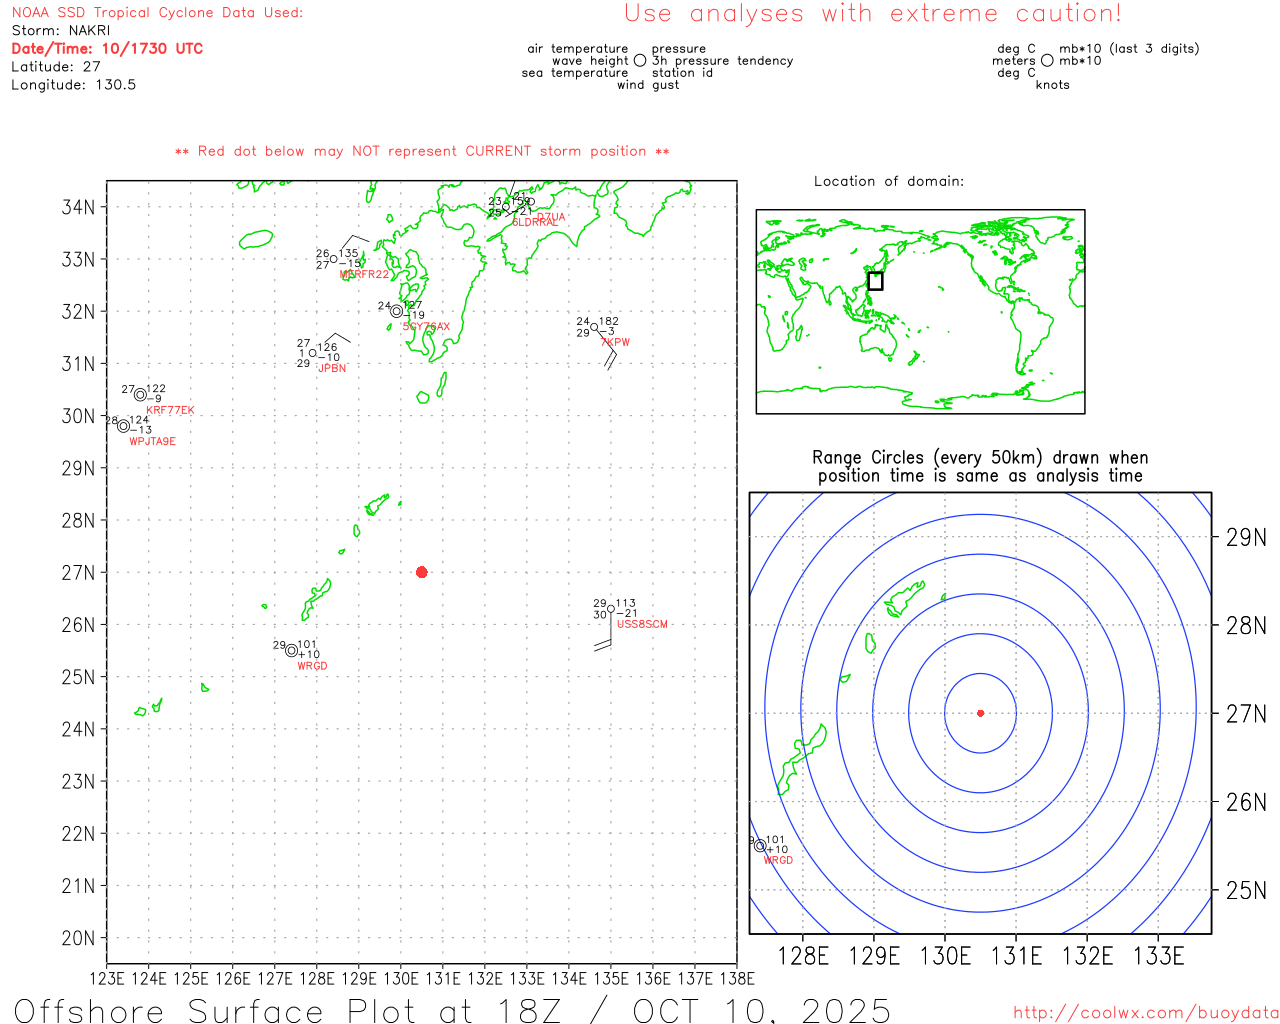Image resolution: width=1280 pixels, height=1024 pixels.
Task: Click the black domain box on the world map
Action: (875, 281)
